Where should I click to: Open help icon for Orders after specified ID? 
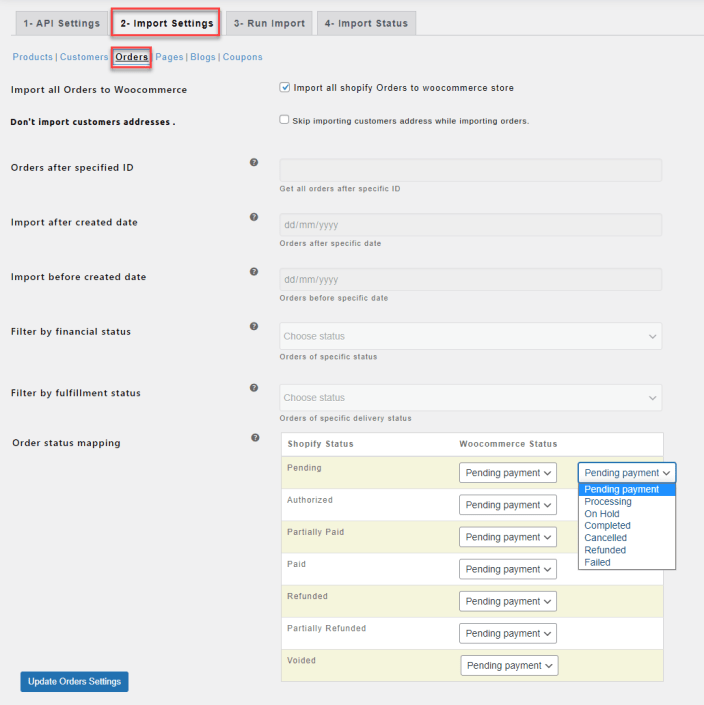pos(254,162)
